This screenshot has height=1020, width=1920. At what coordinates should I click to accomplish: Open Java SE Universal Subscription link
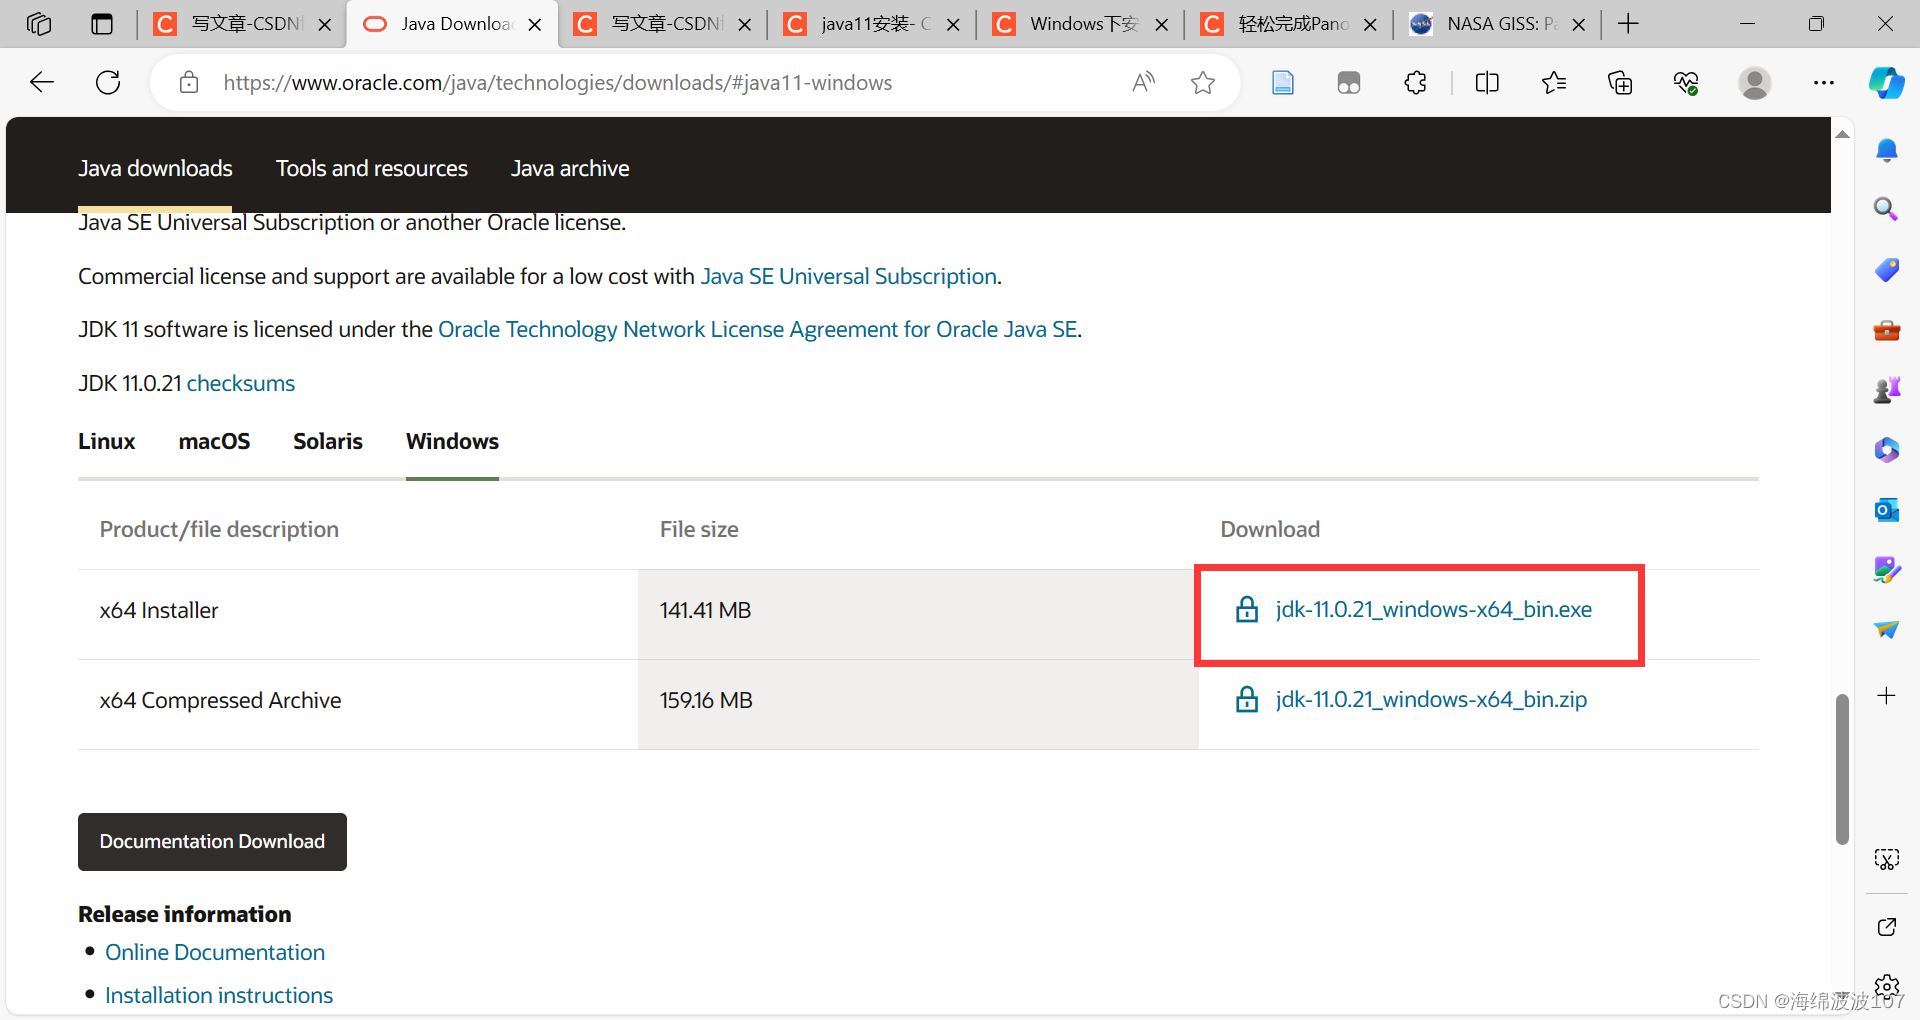coord(848,276)
